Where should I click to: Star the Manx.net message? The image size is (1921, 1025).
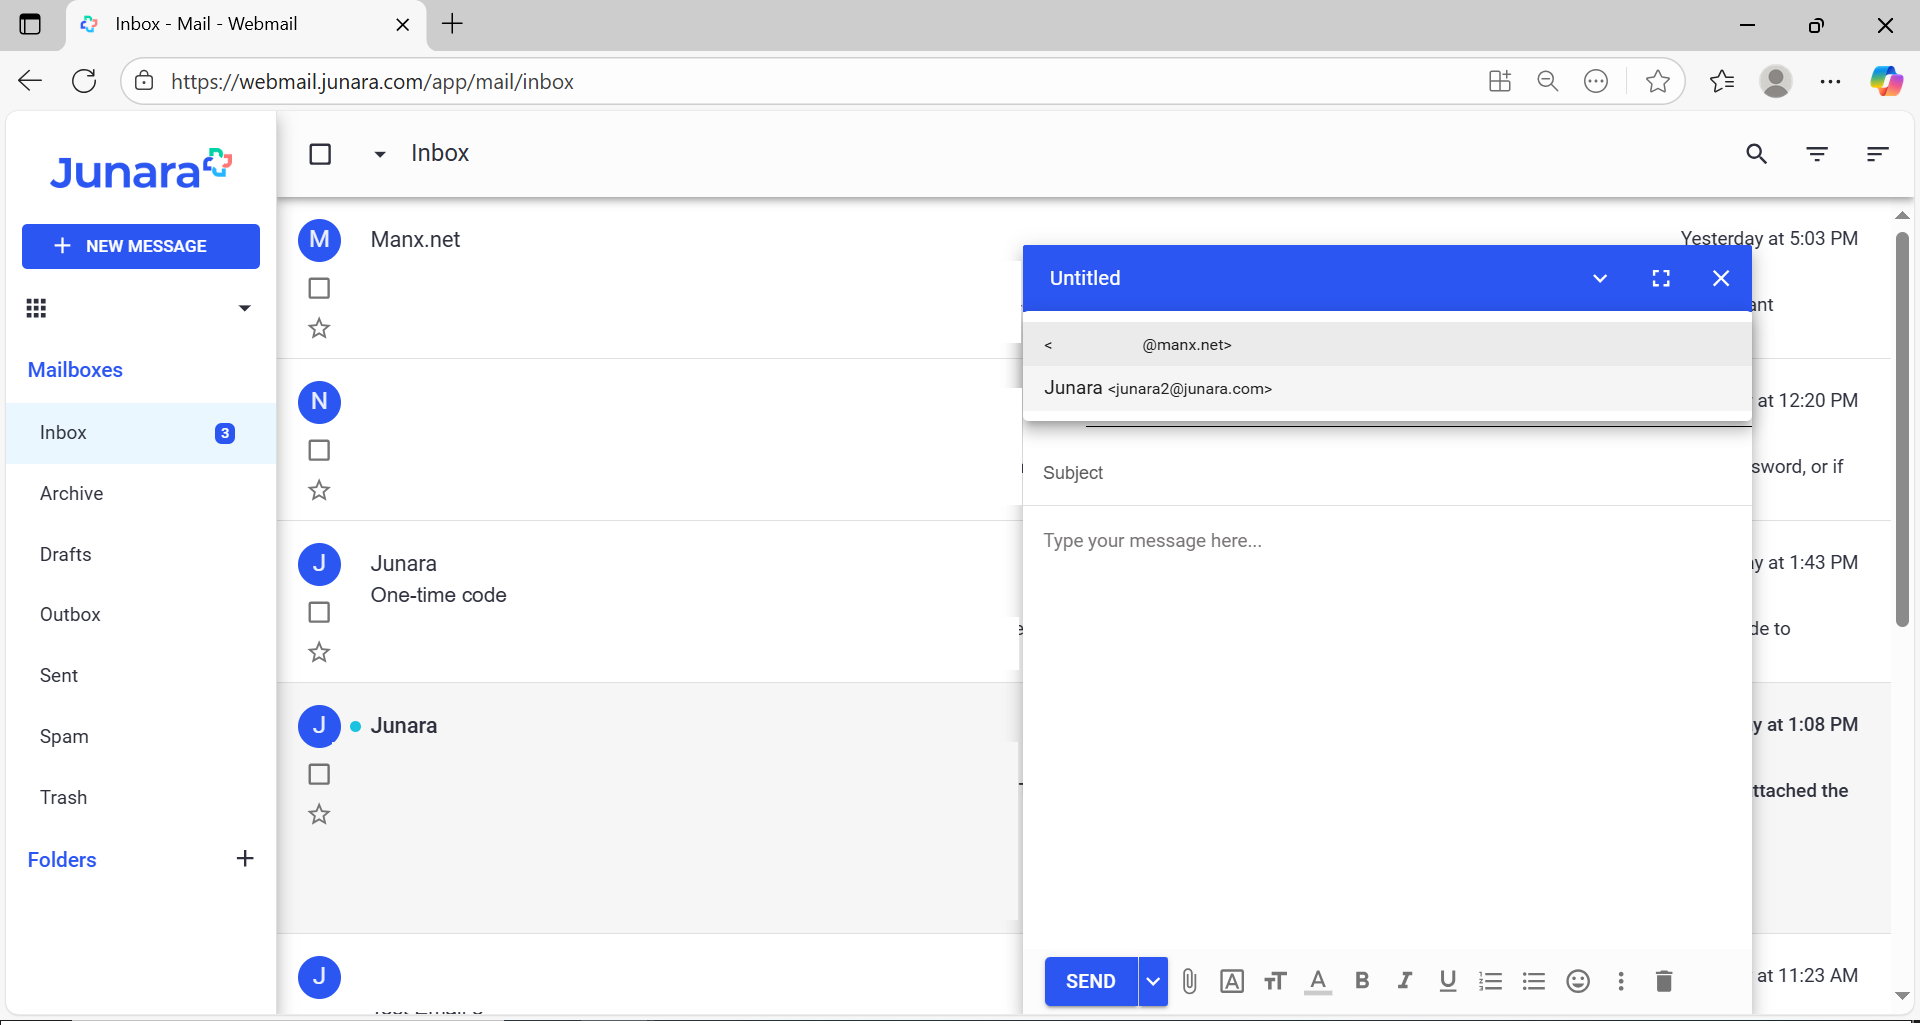point(319,328)
